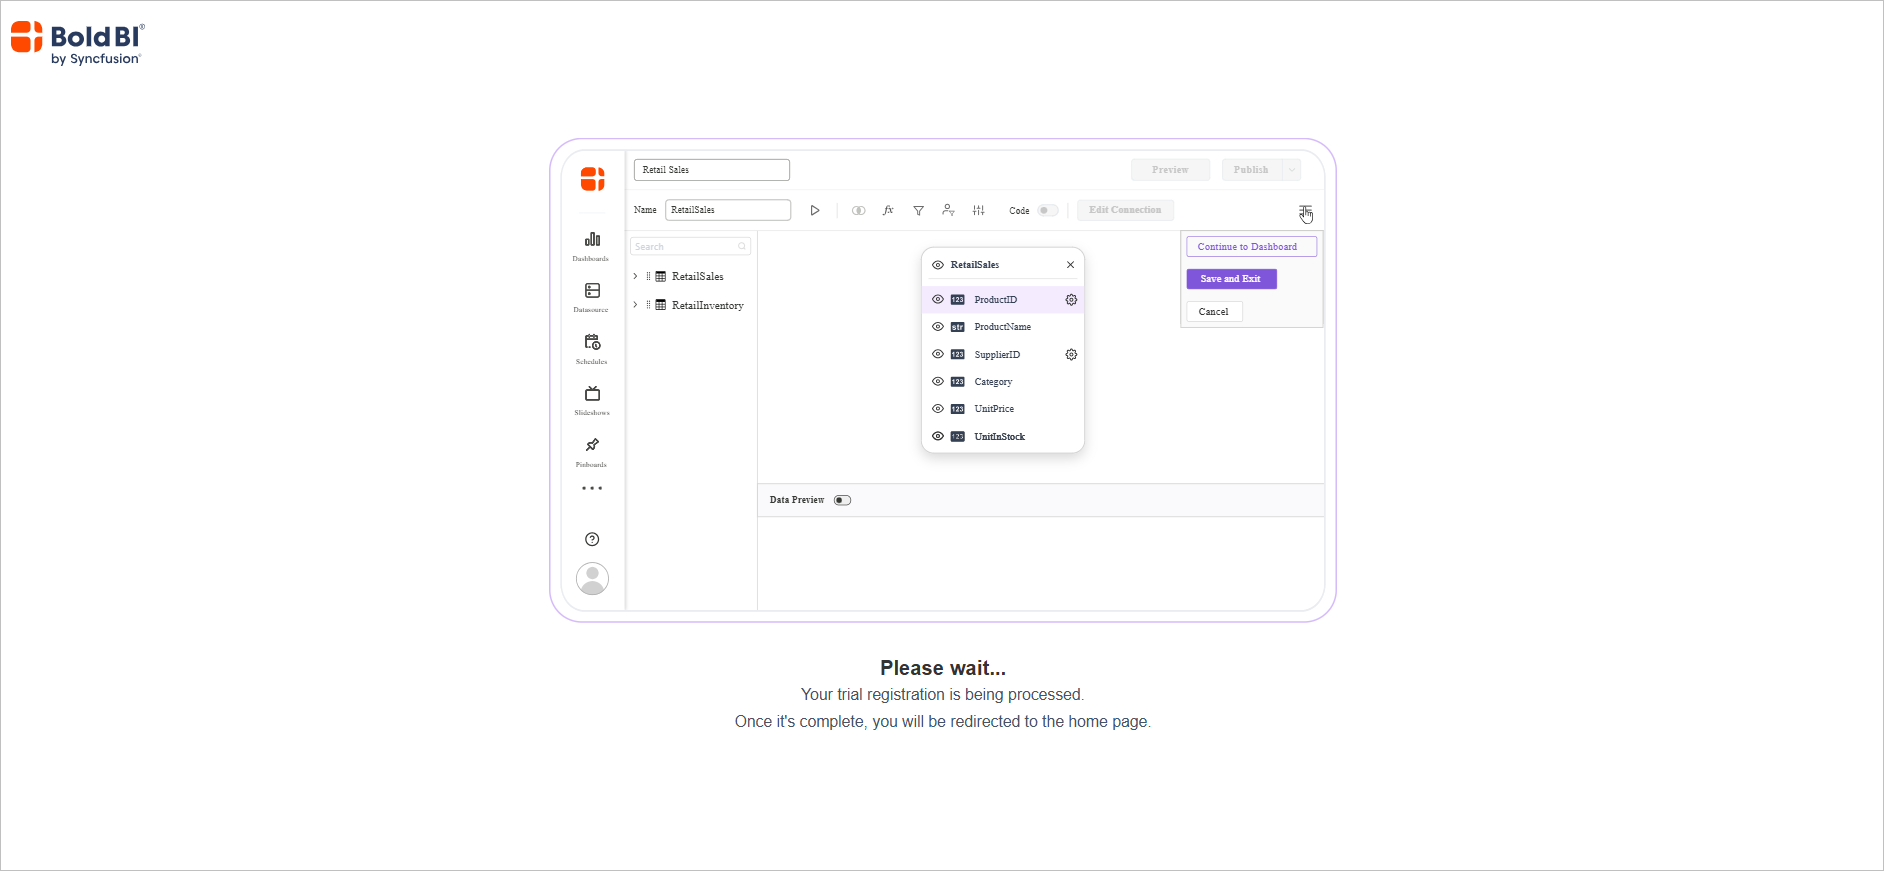Click the three-dot more options in sidebar
The image size is (1884, 871).
pyautogui.click(x=592, y=489)
